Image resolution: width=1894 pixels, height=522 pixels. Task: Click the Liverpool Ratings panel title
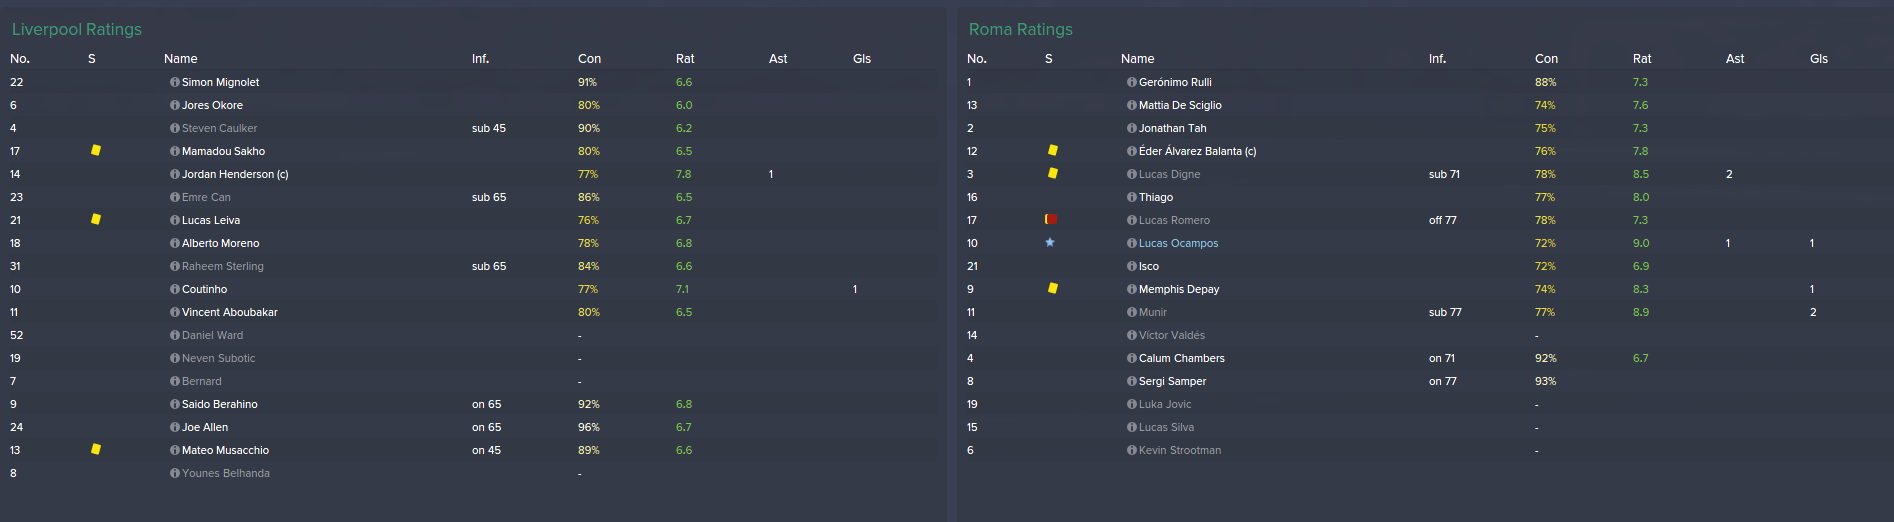point(77,30)
